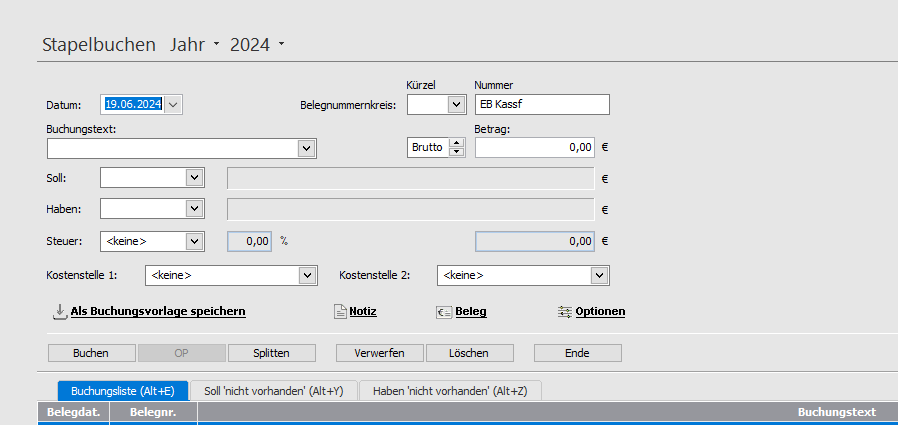
Task: Open the Soll account dropdown
Action: [x=195, y=178]
